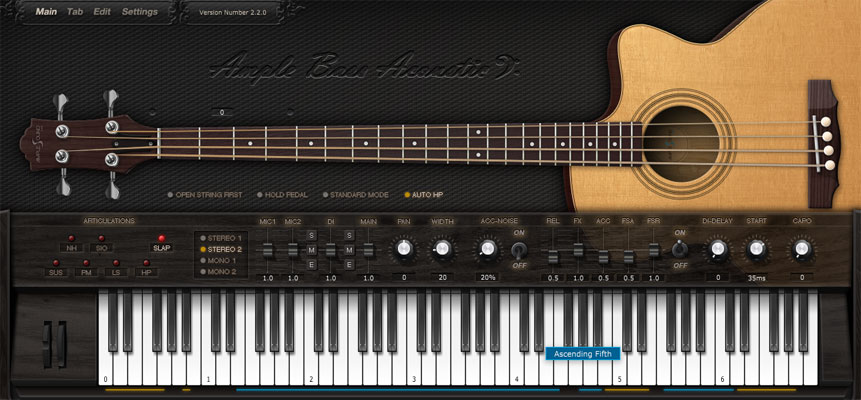Click the START knob
861x400 pixels.
(757, 250)
